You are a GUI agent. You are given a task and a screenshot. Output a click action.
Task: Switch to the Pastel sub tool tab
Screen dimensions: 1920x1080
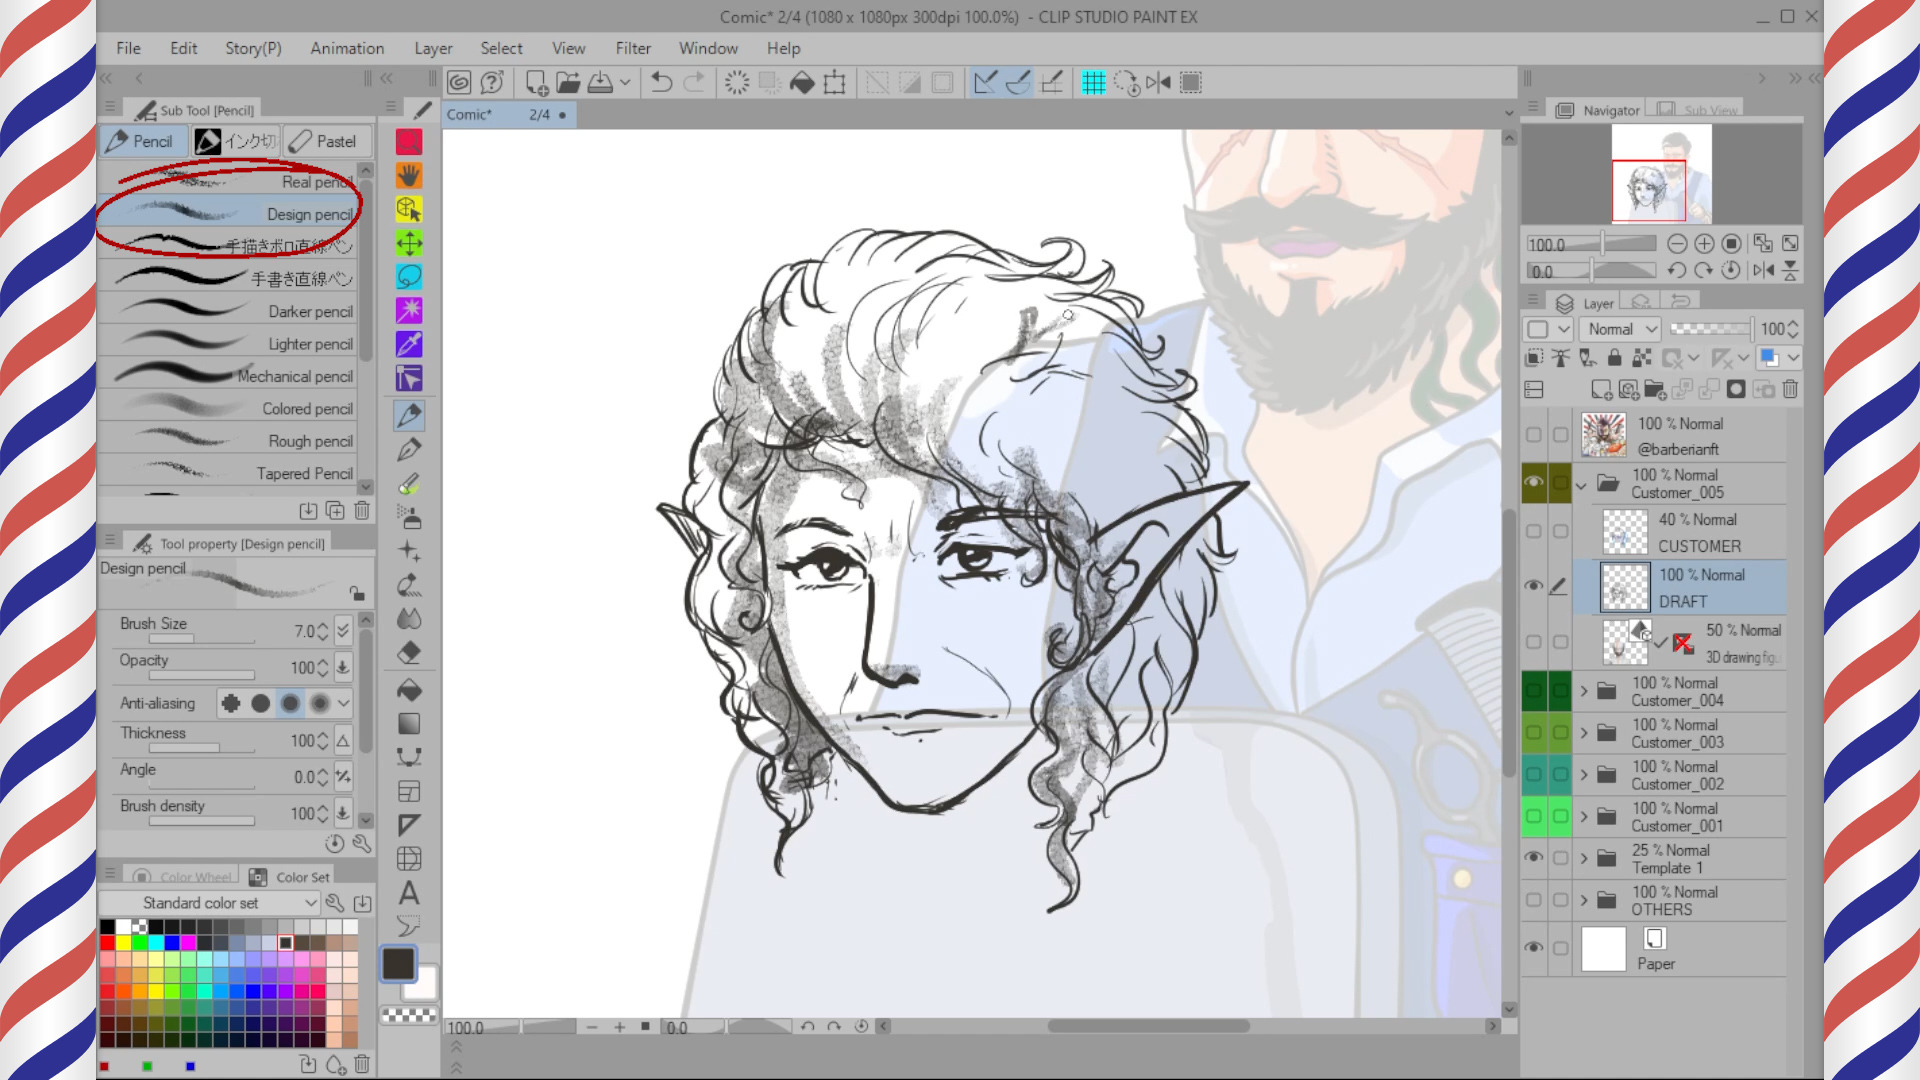pos(326,141)
